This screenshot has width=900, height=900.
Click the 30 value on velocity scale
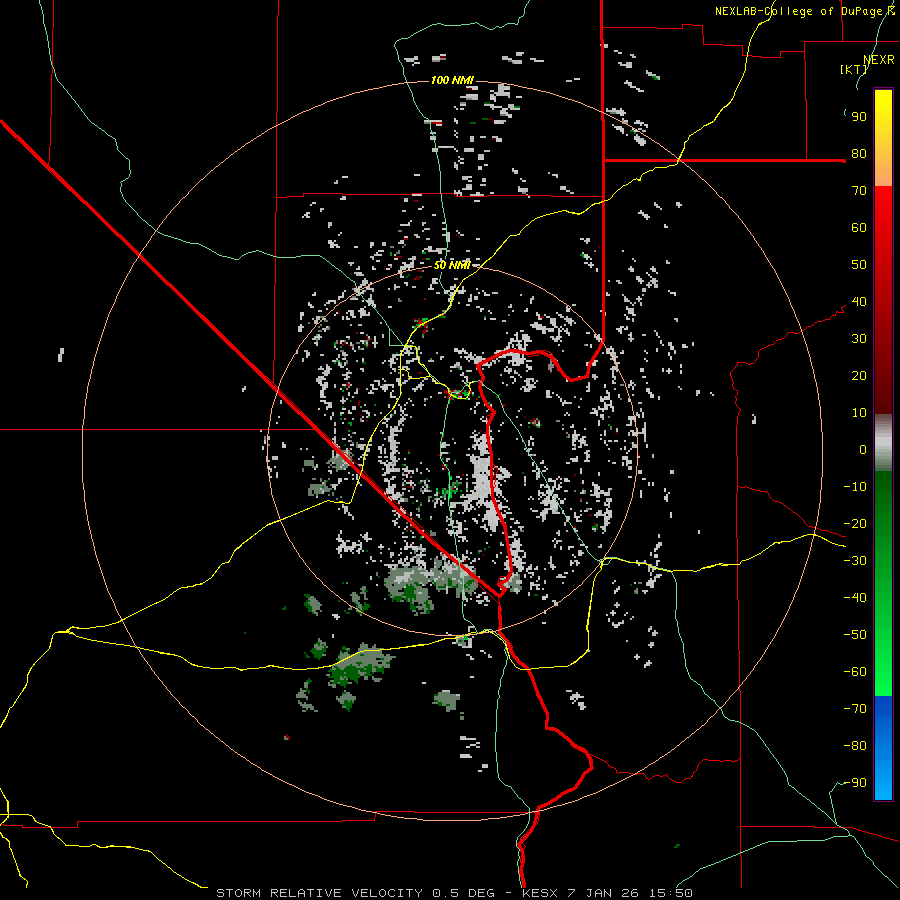859,339
